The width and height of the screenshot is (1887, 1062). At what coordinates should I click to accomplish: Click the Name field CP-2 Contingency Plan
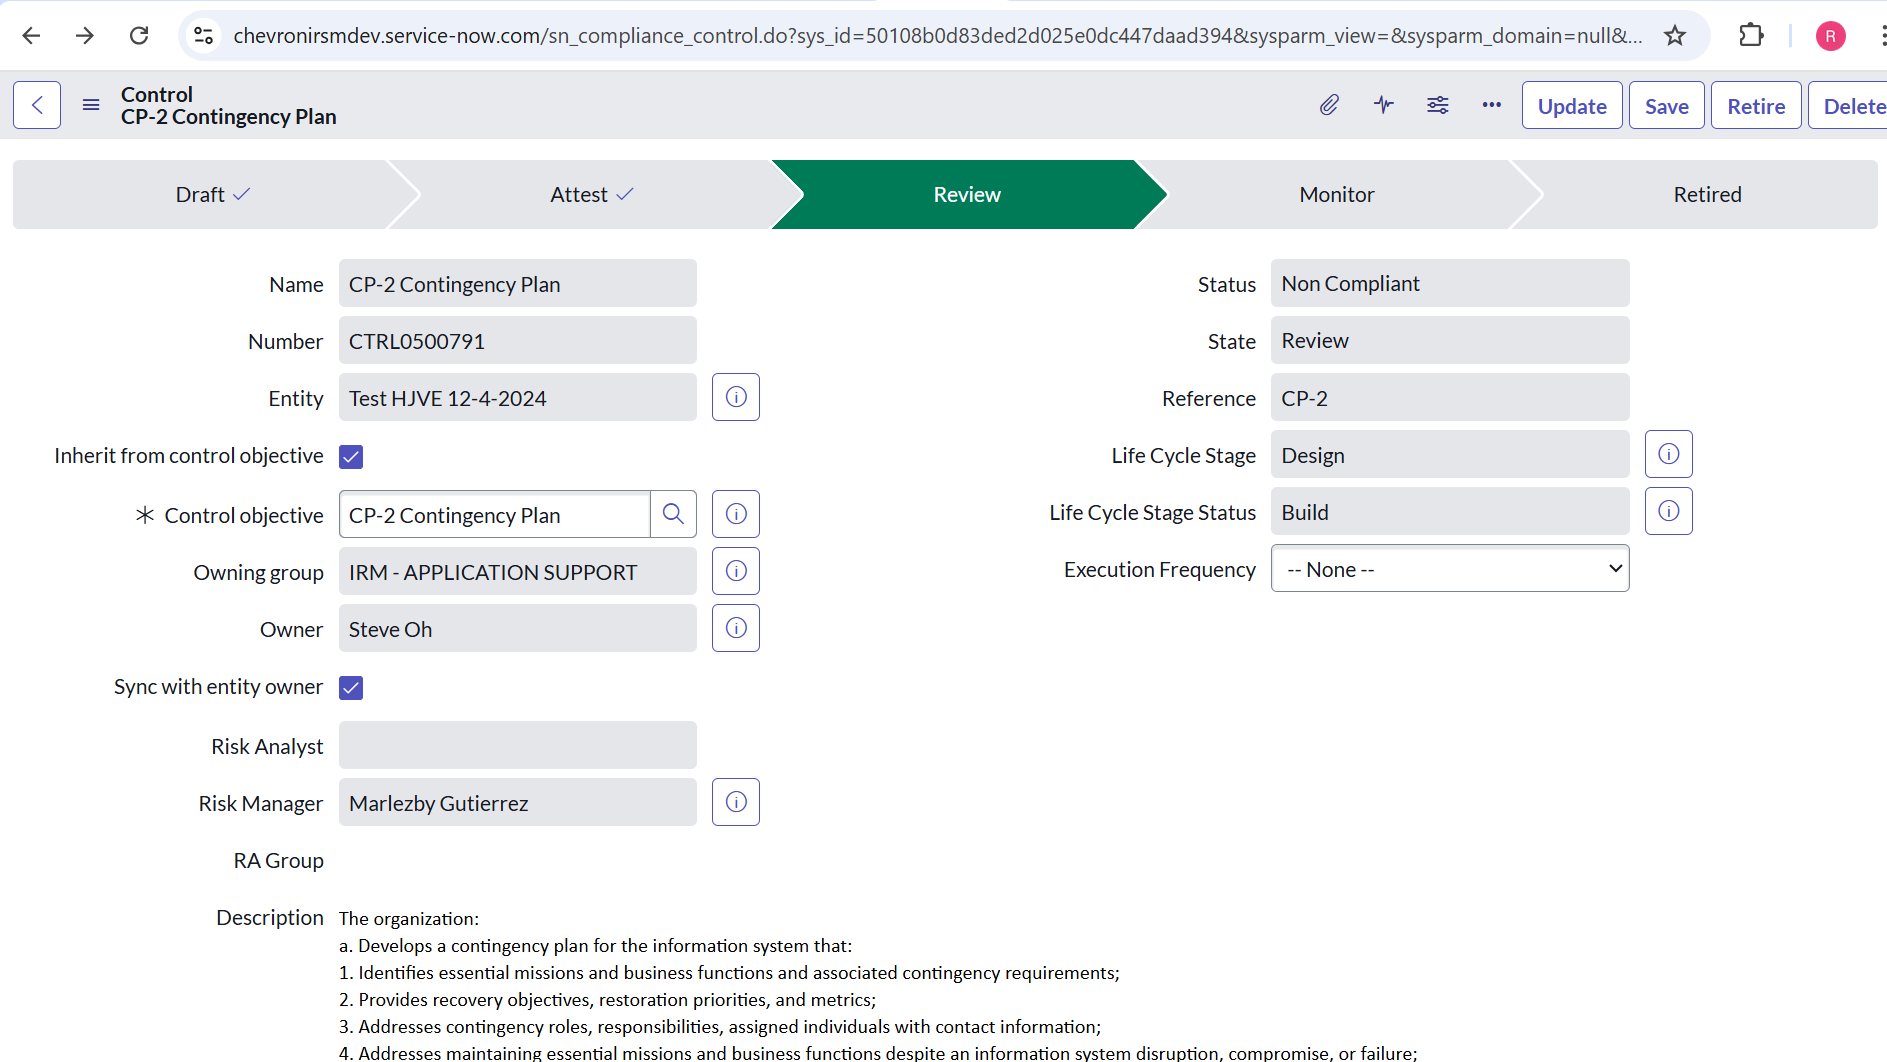[518, 283]
